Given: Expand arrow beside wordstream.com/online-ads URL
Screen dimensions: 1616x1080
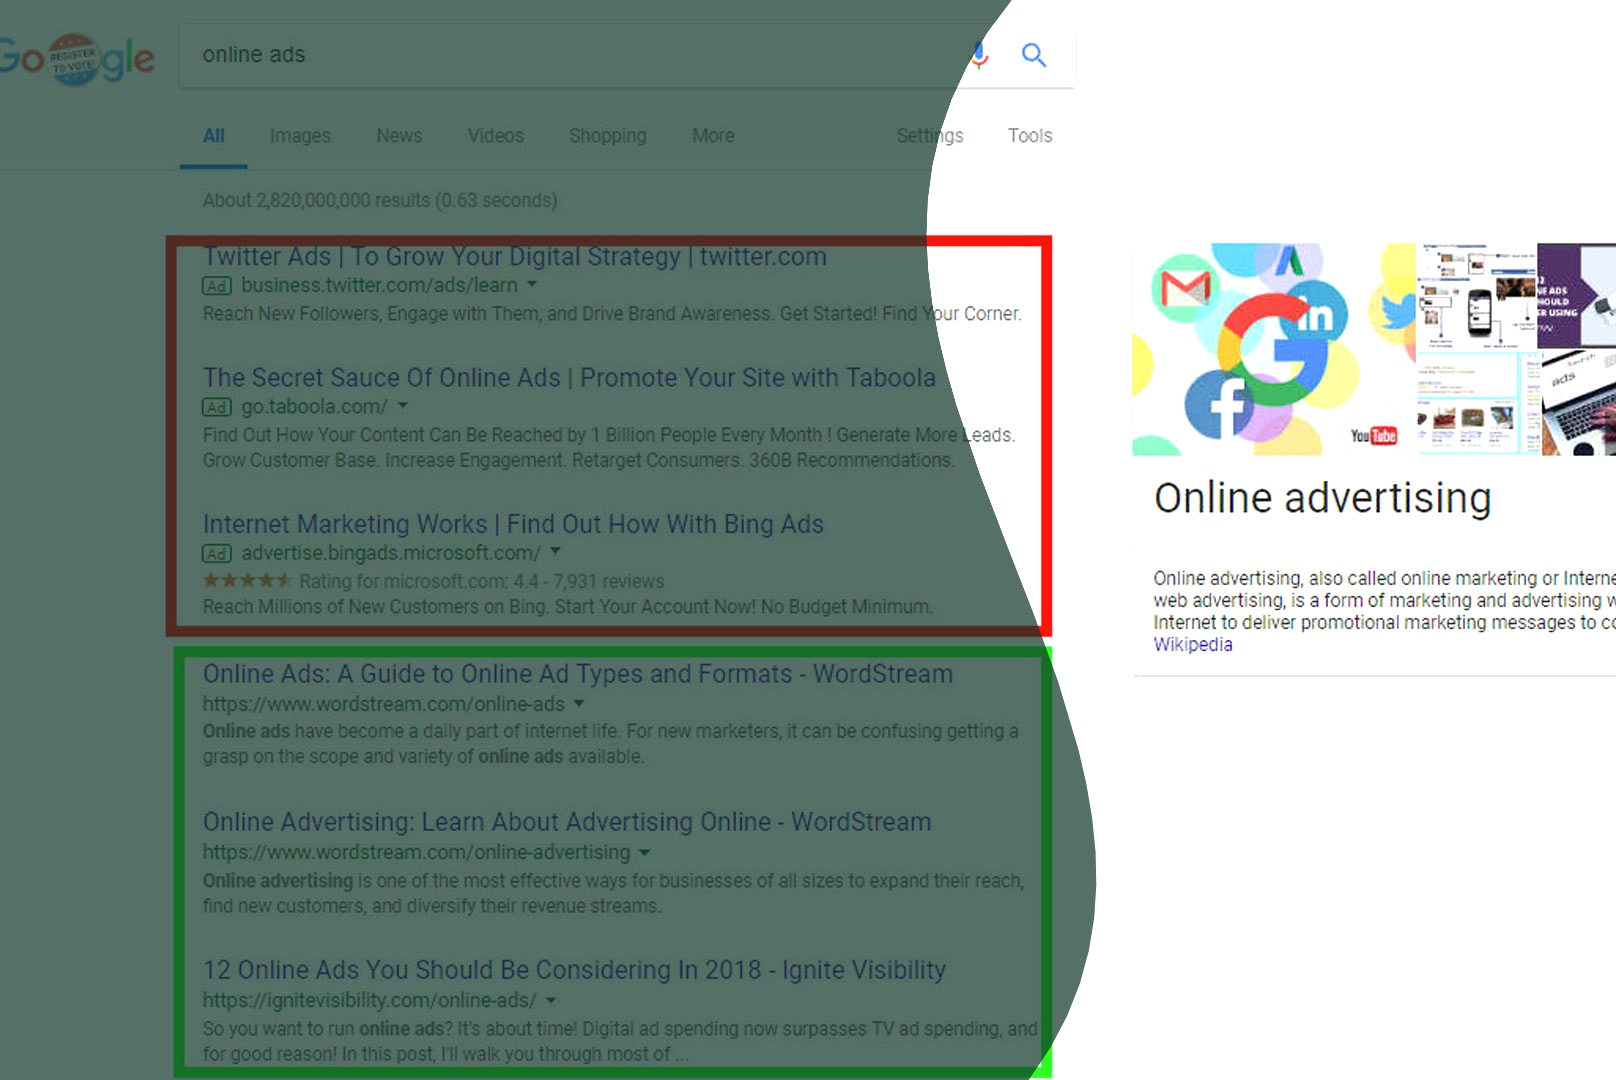Looking at the screenshot, I should [x=579, y=704].
